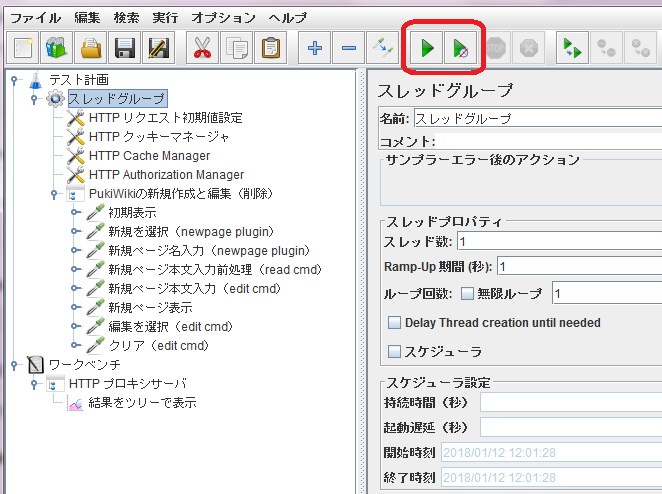The image size is (662, 494).
Task: Collapse the ワークベンチ tree node
Action: pyautogui.click(x=13, y=365)
